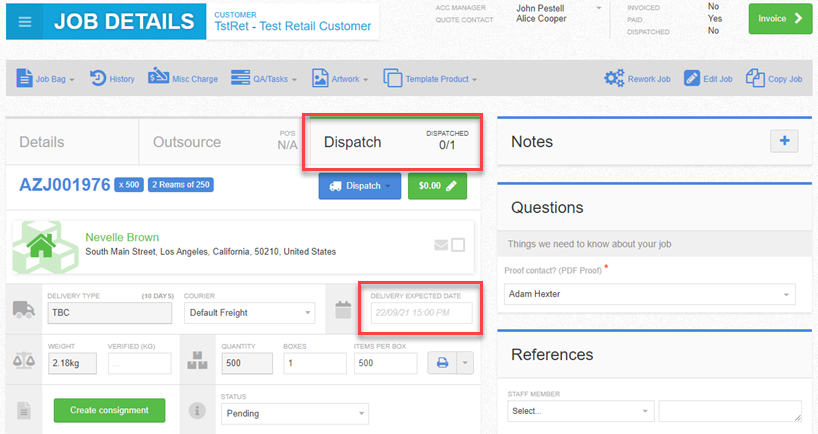Click the QA/Tasks list icon
Viewport: 818px width, 434px height.
coord(240,78)
